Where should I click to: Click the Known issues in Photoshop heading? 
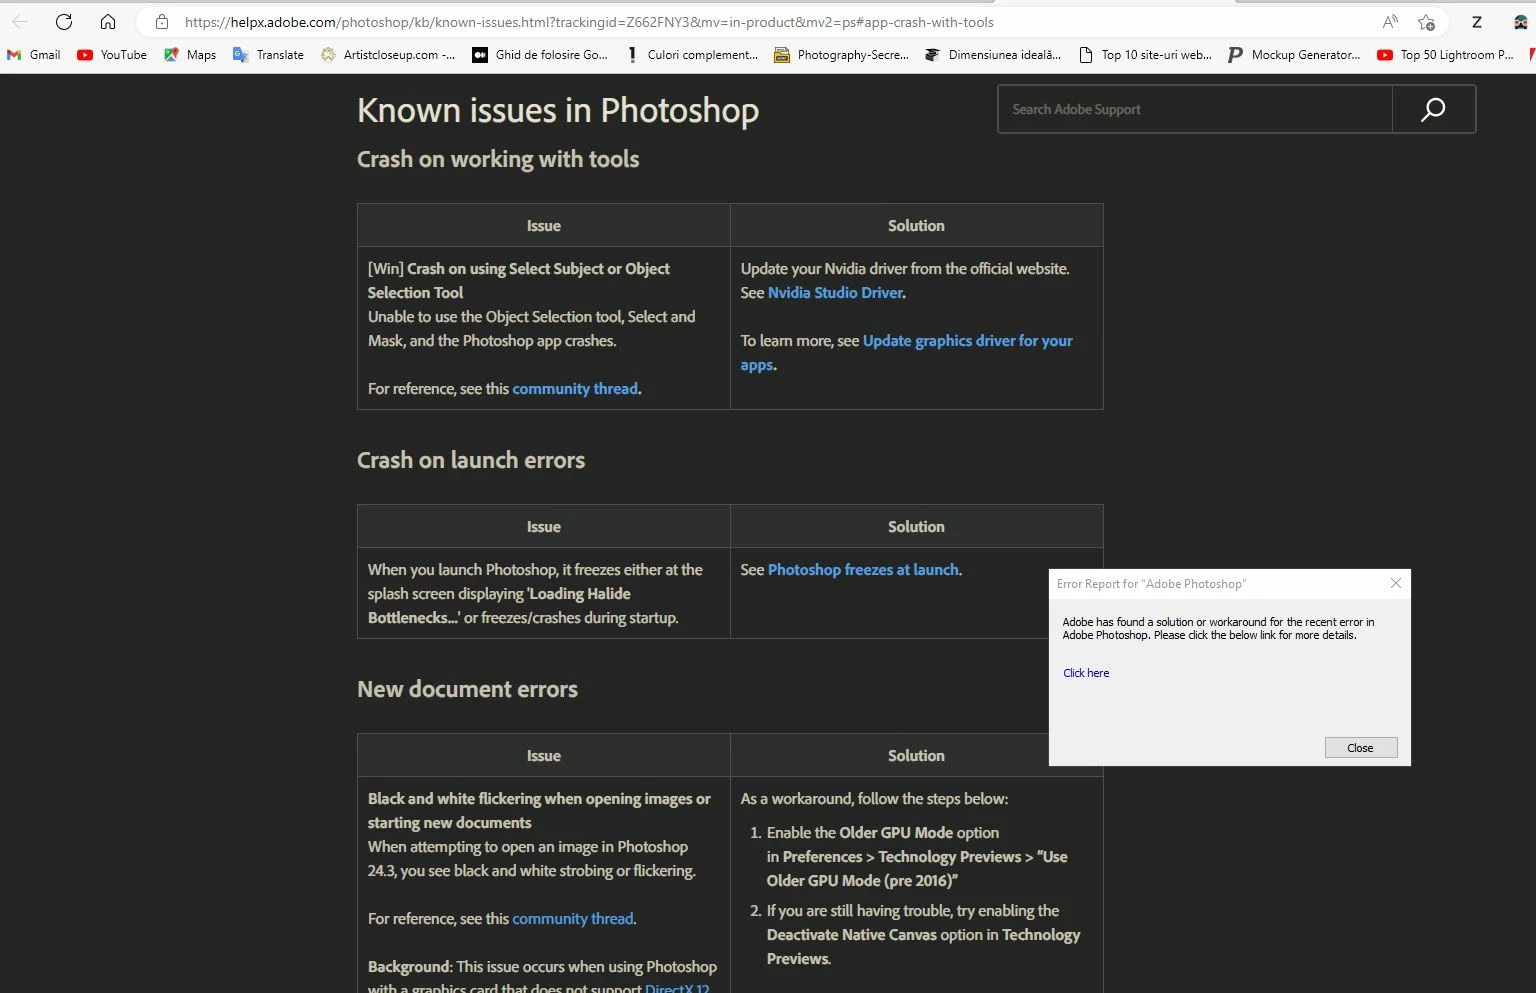(x=558, y=110)
